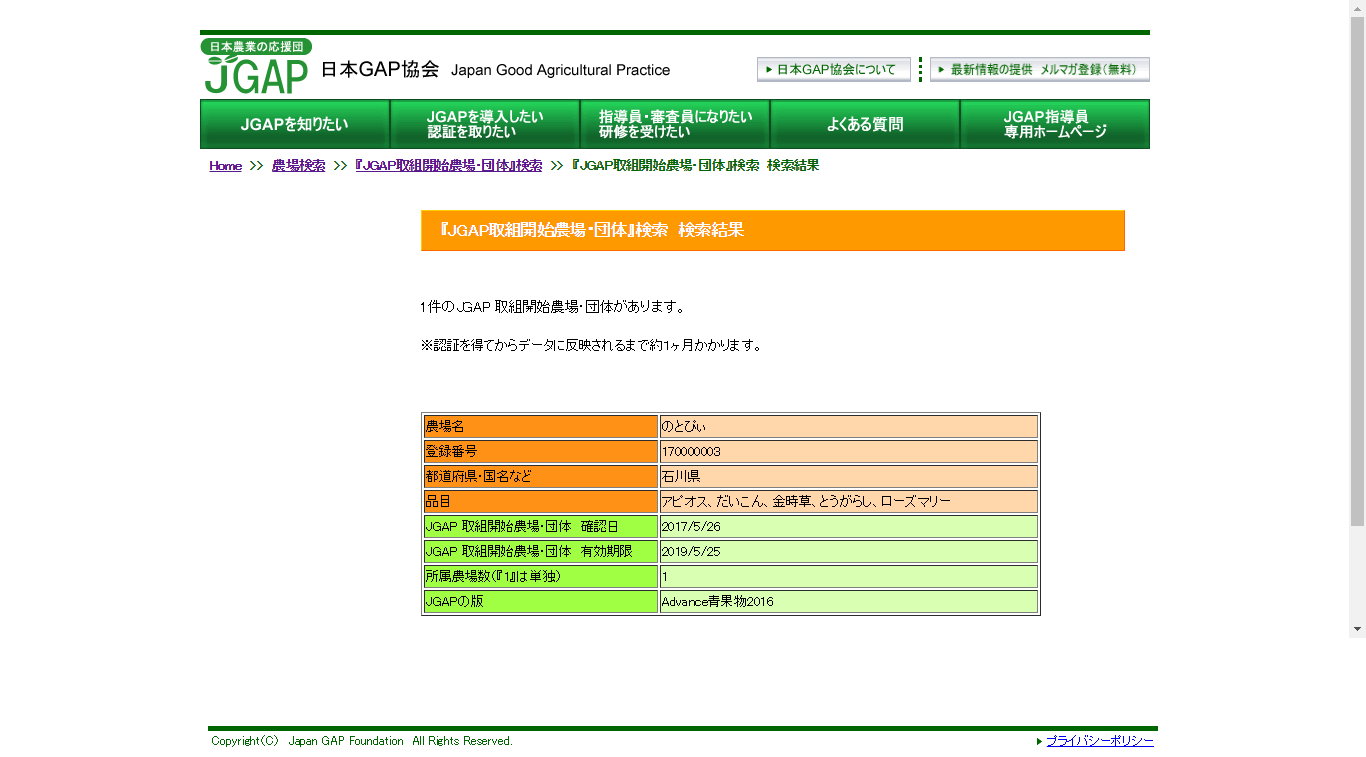Open JGAPを導入したい 認証を取りたい menu
This screenshot has width=1366, height=757.
pos(485,125)
